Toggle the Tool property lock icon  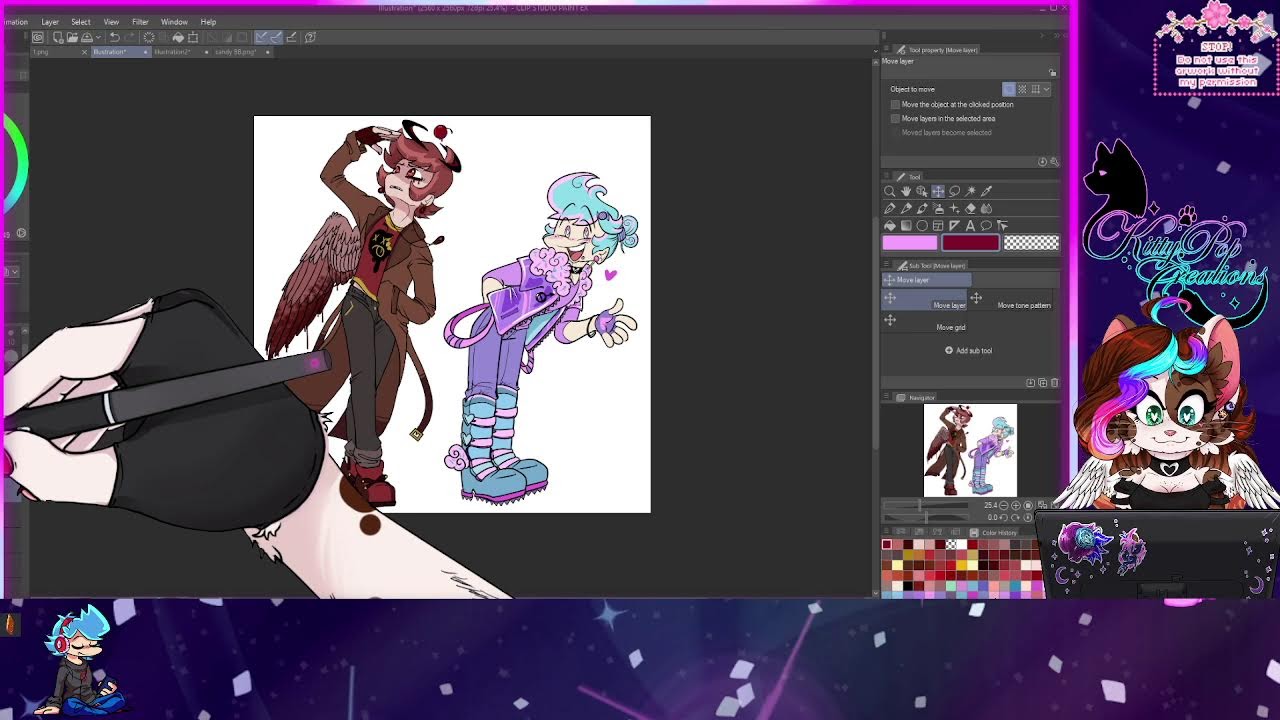pyautogui.click(x=1052, y=72)
